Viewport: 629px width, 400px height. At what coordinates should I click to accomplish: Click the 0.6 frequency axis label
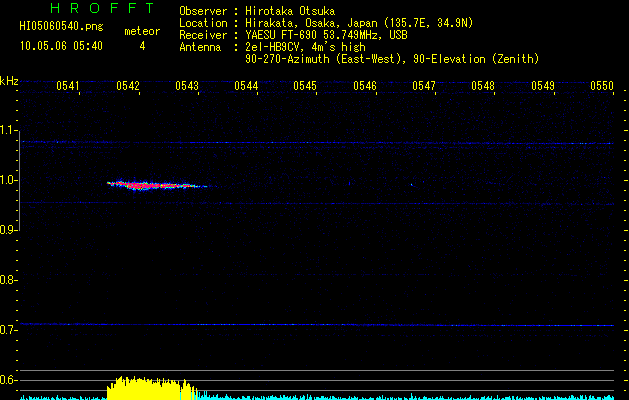(x=9, y=380)
